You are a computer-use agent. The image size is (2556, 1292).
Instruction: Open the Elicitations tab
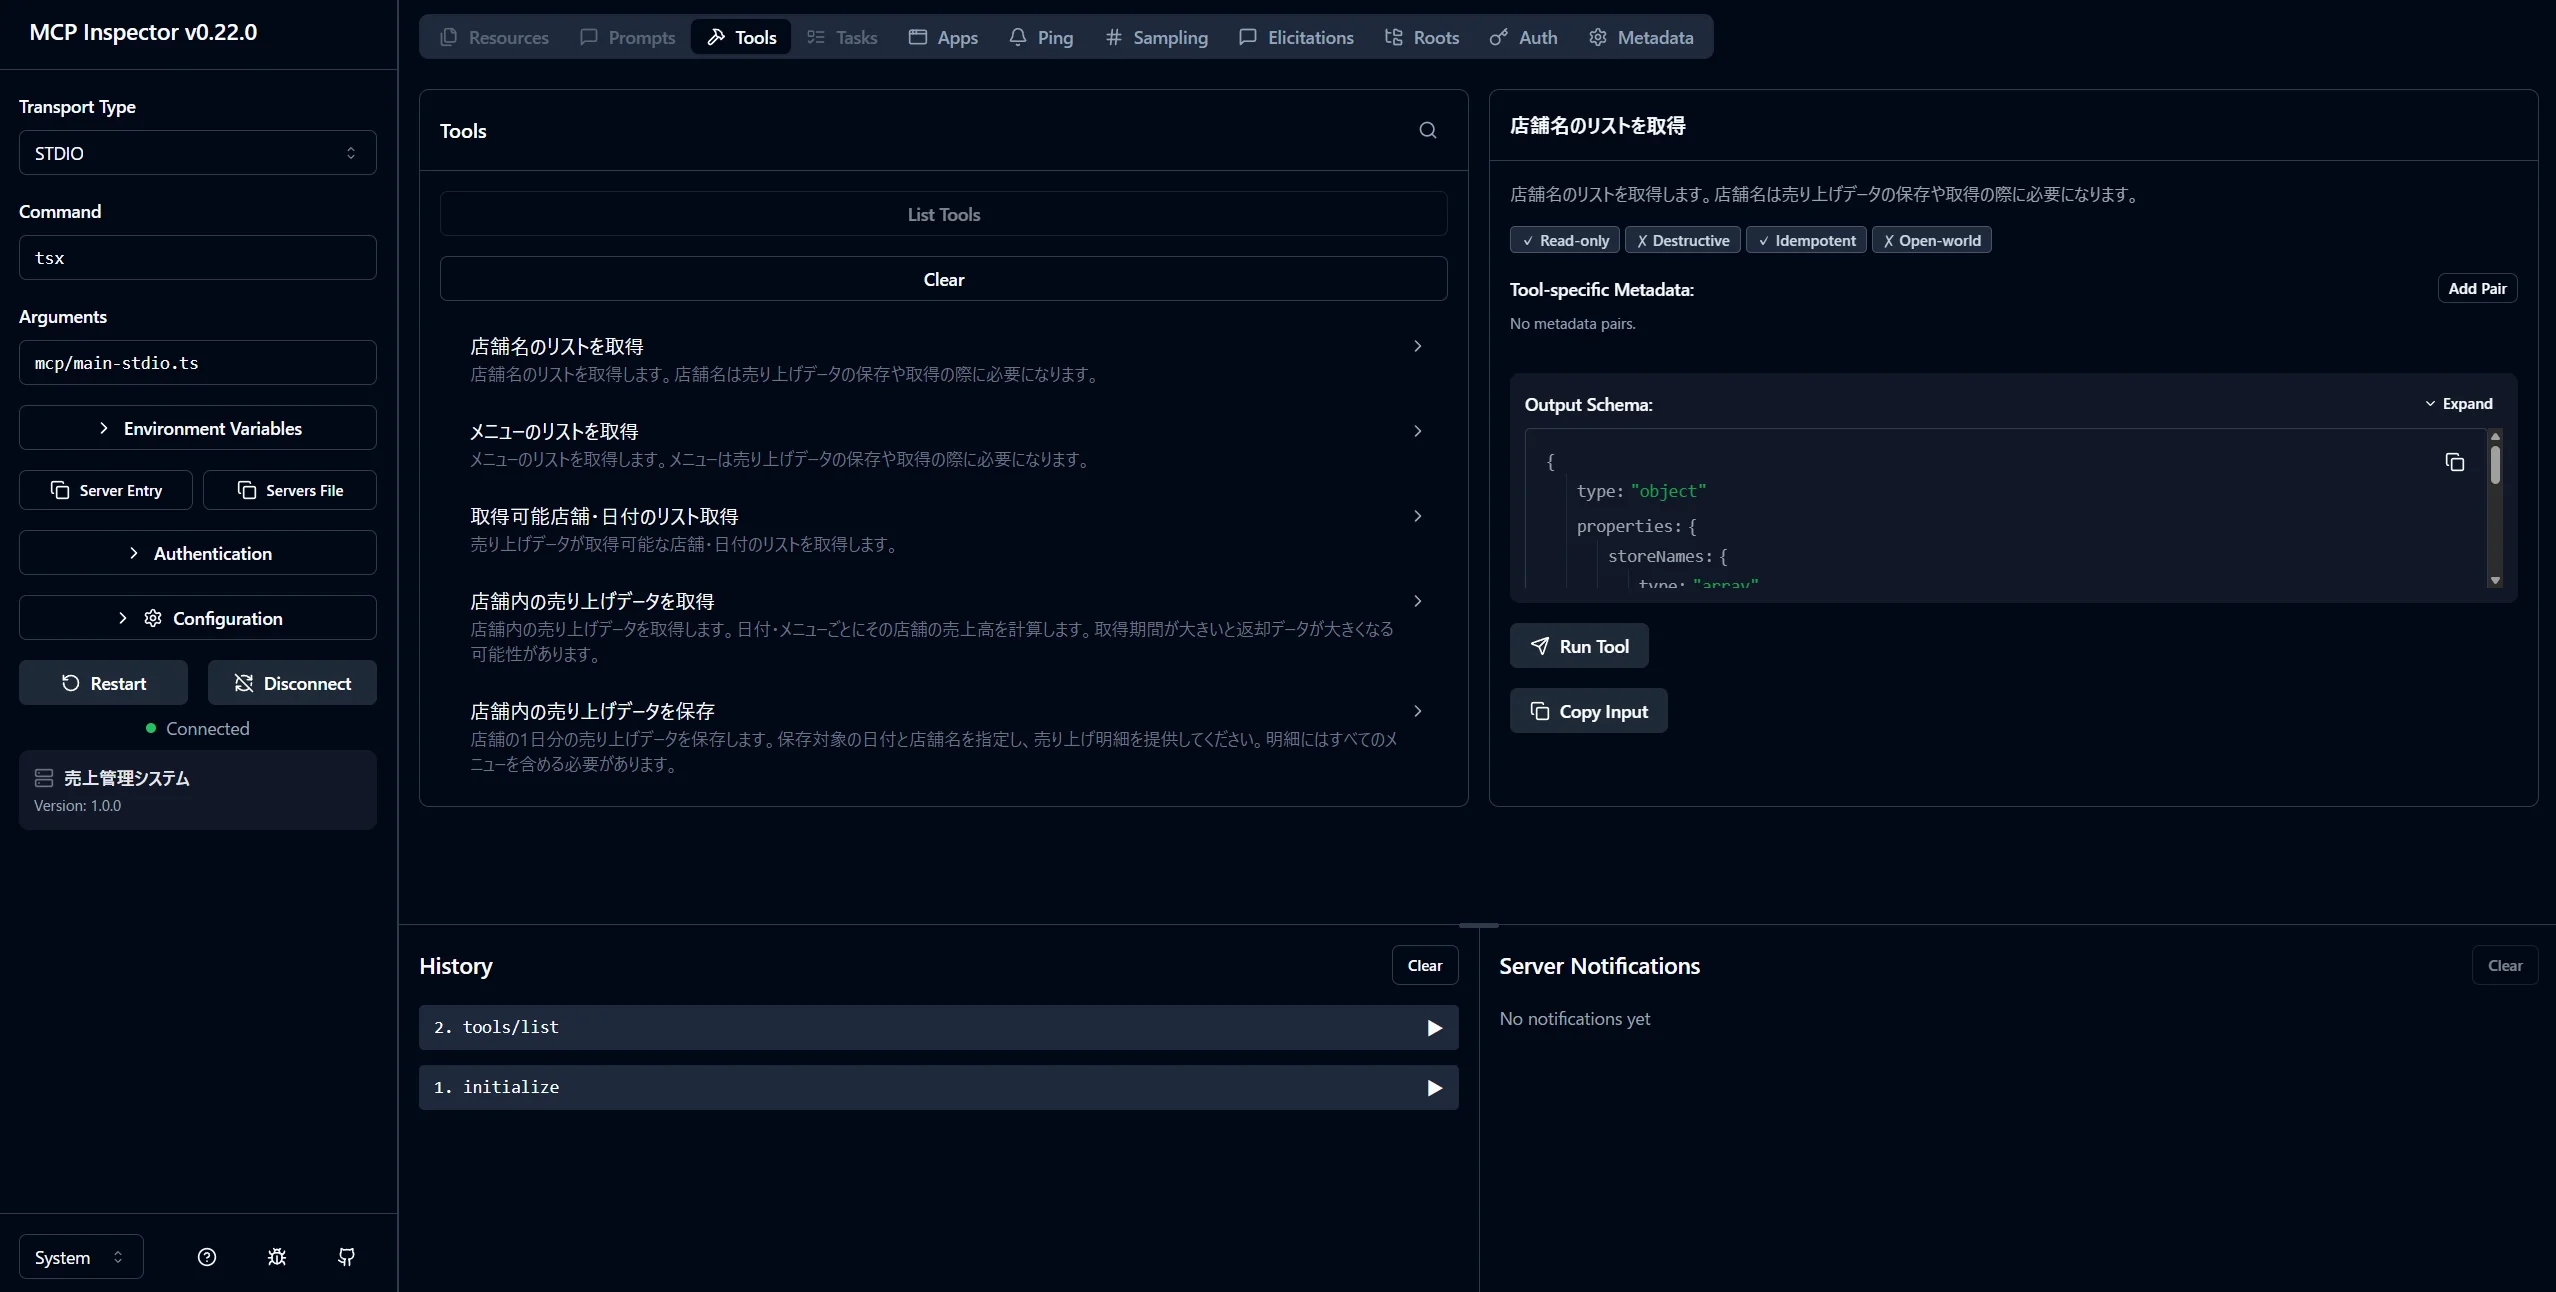(x=1296, y=37)
